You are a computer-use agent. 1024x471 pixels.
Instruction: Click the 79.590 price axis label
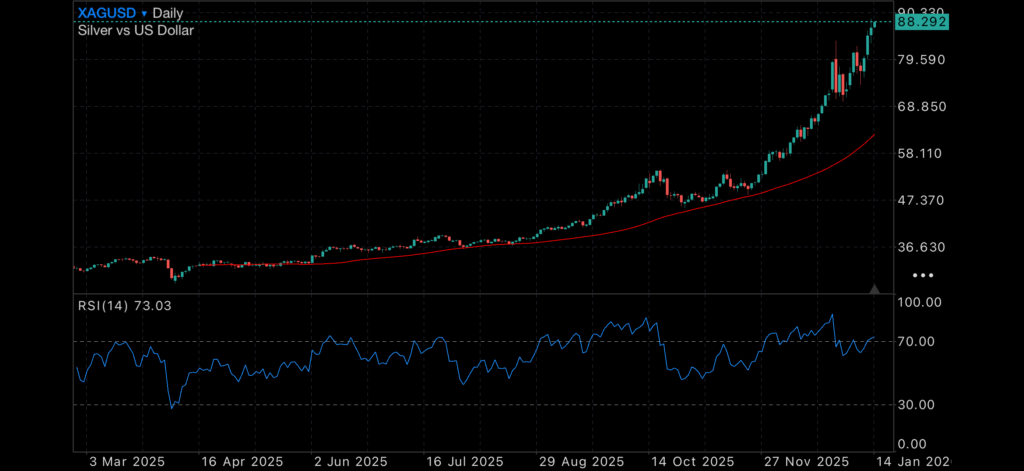(x=921, y=59)
